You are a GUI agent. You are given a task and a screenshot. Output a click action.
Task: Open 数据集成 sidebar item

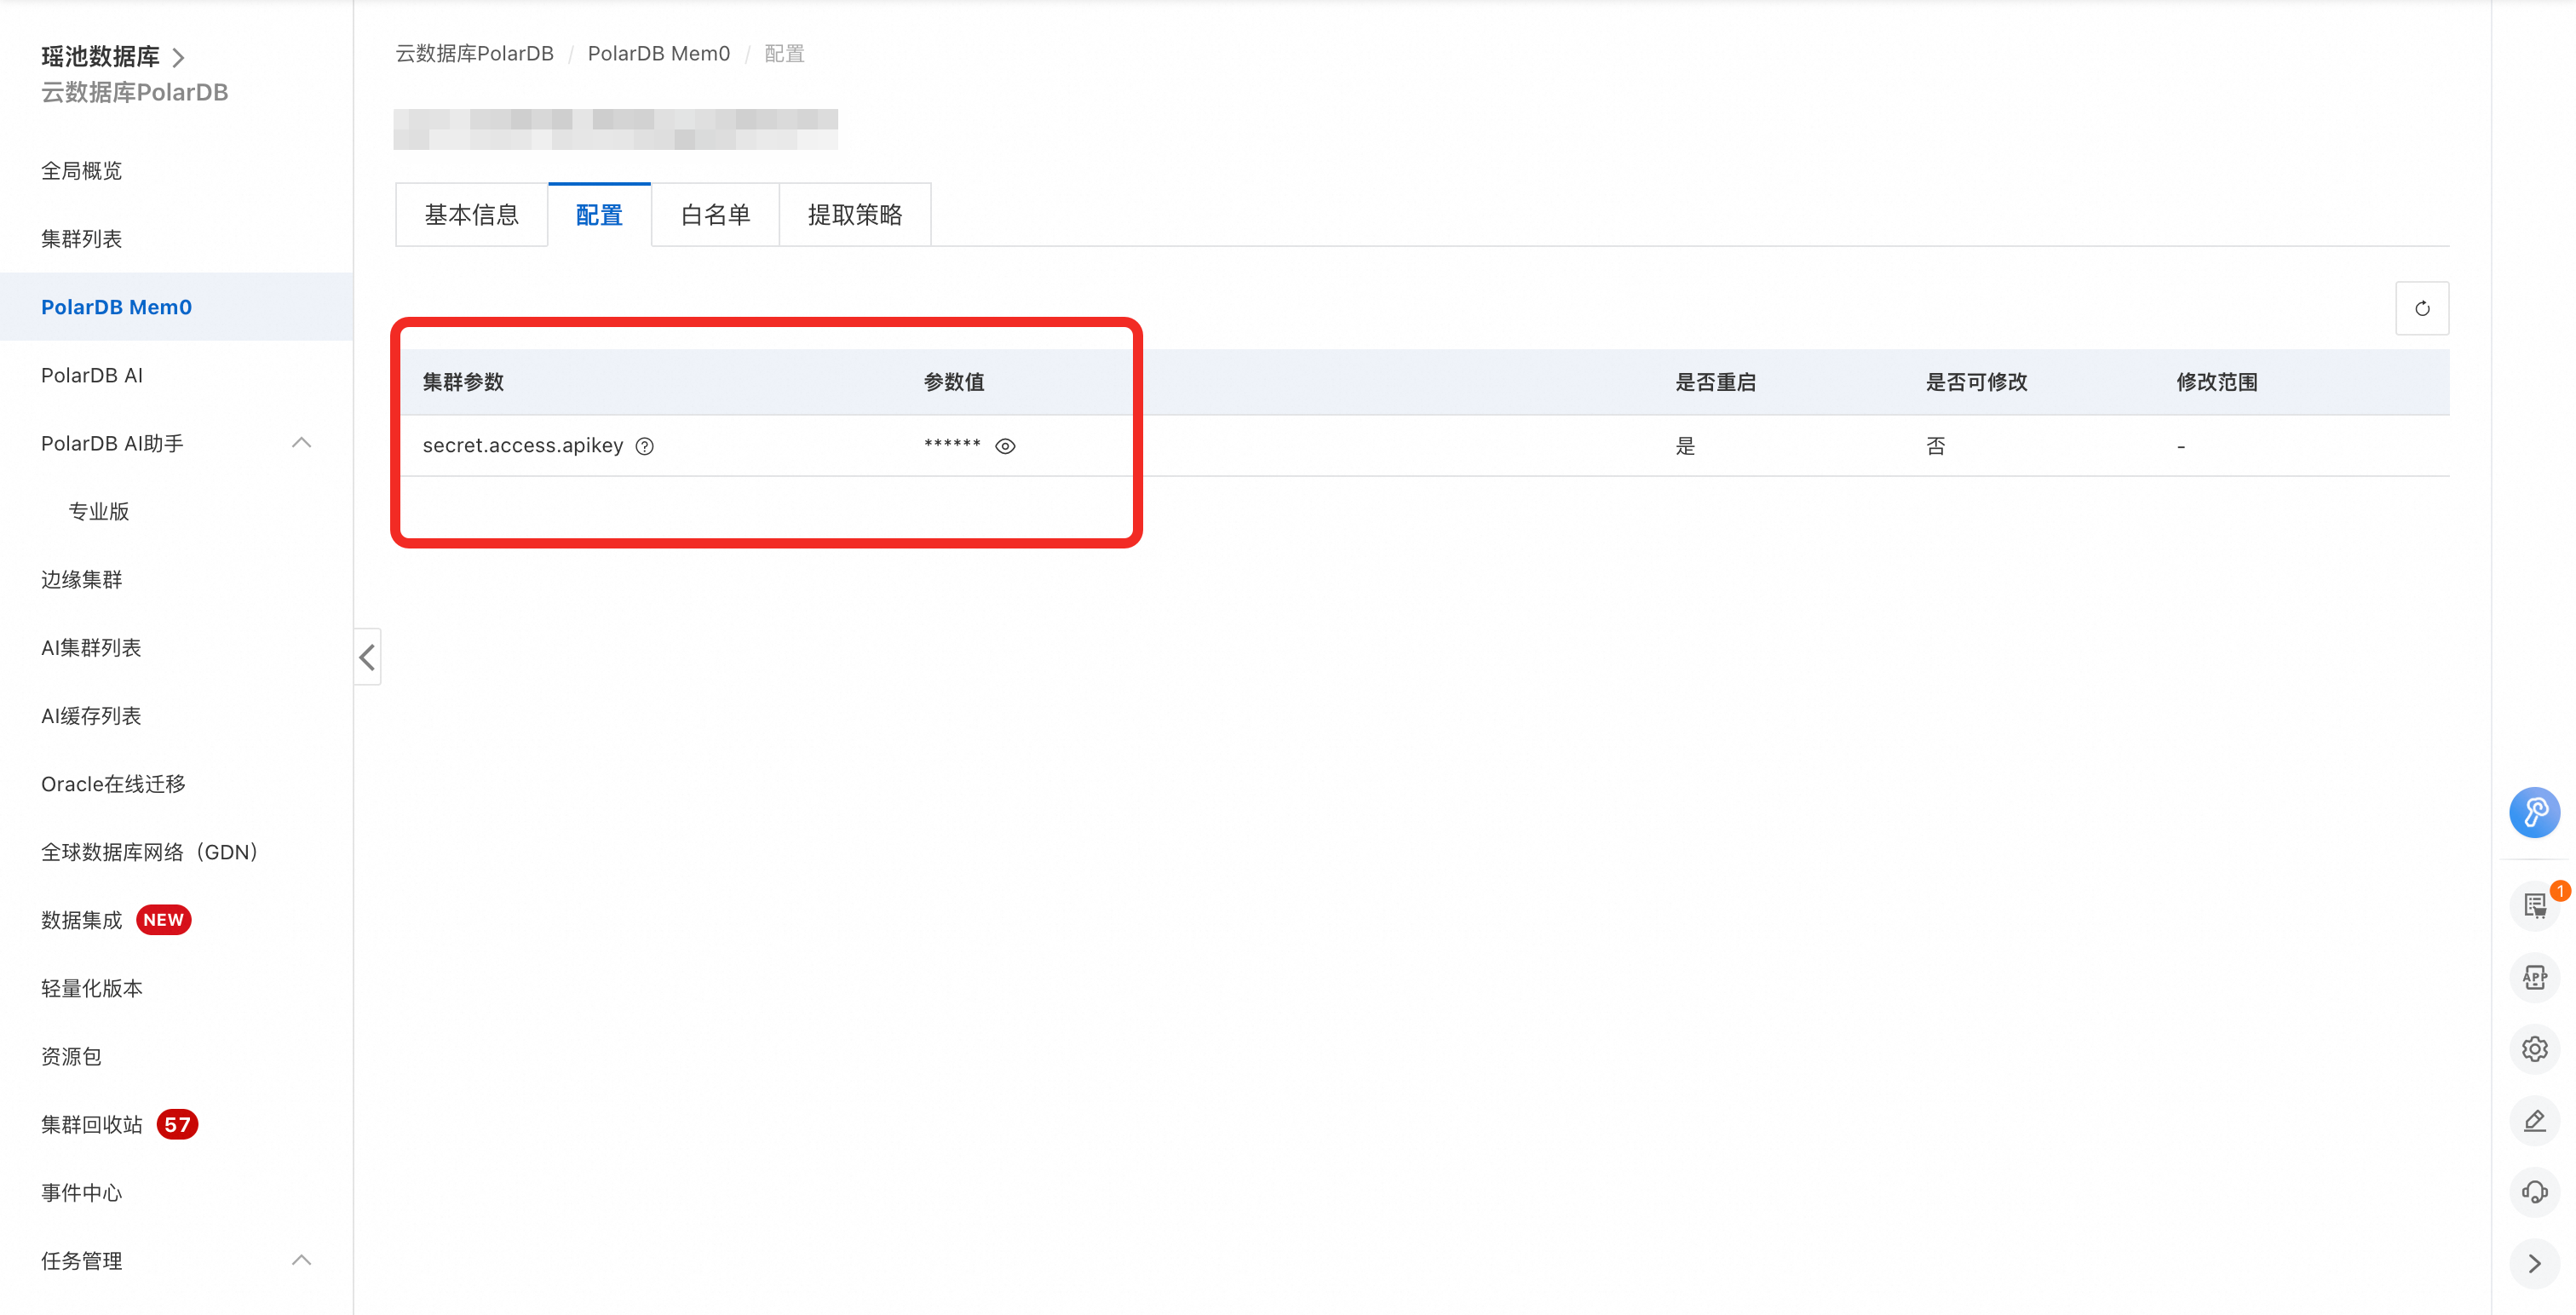pyautogui.click(x=81, y=920)
